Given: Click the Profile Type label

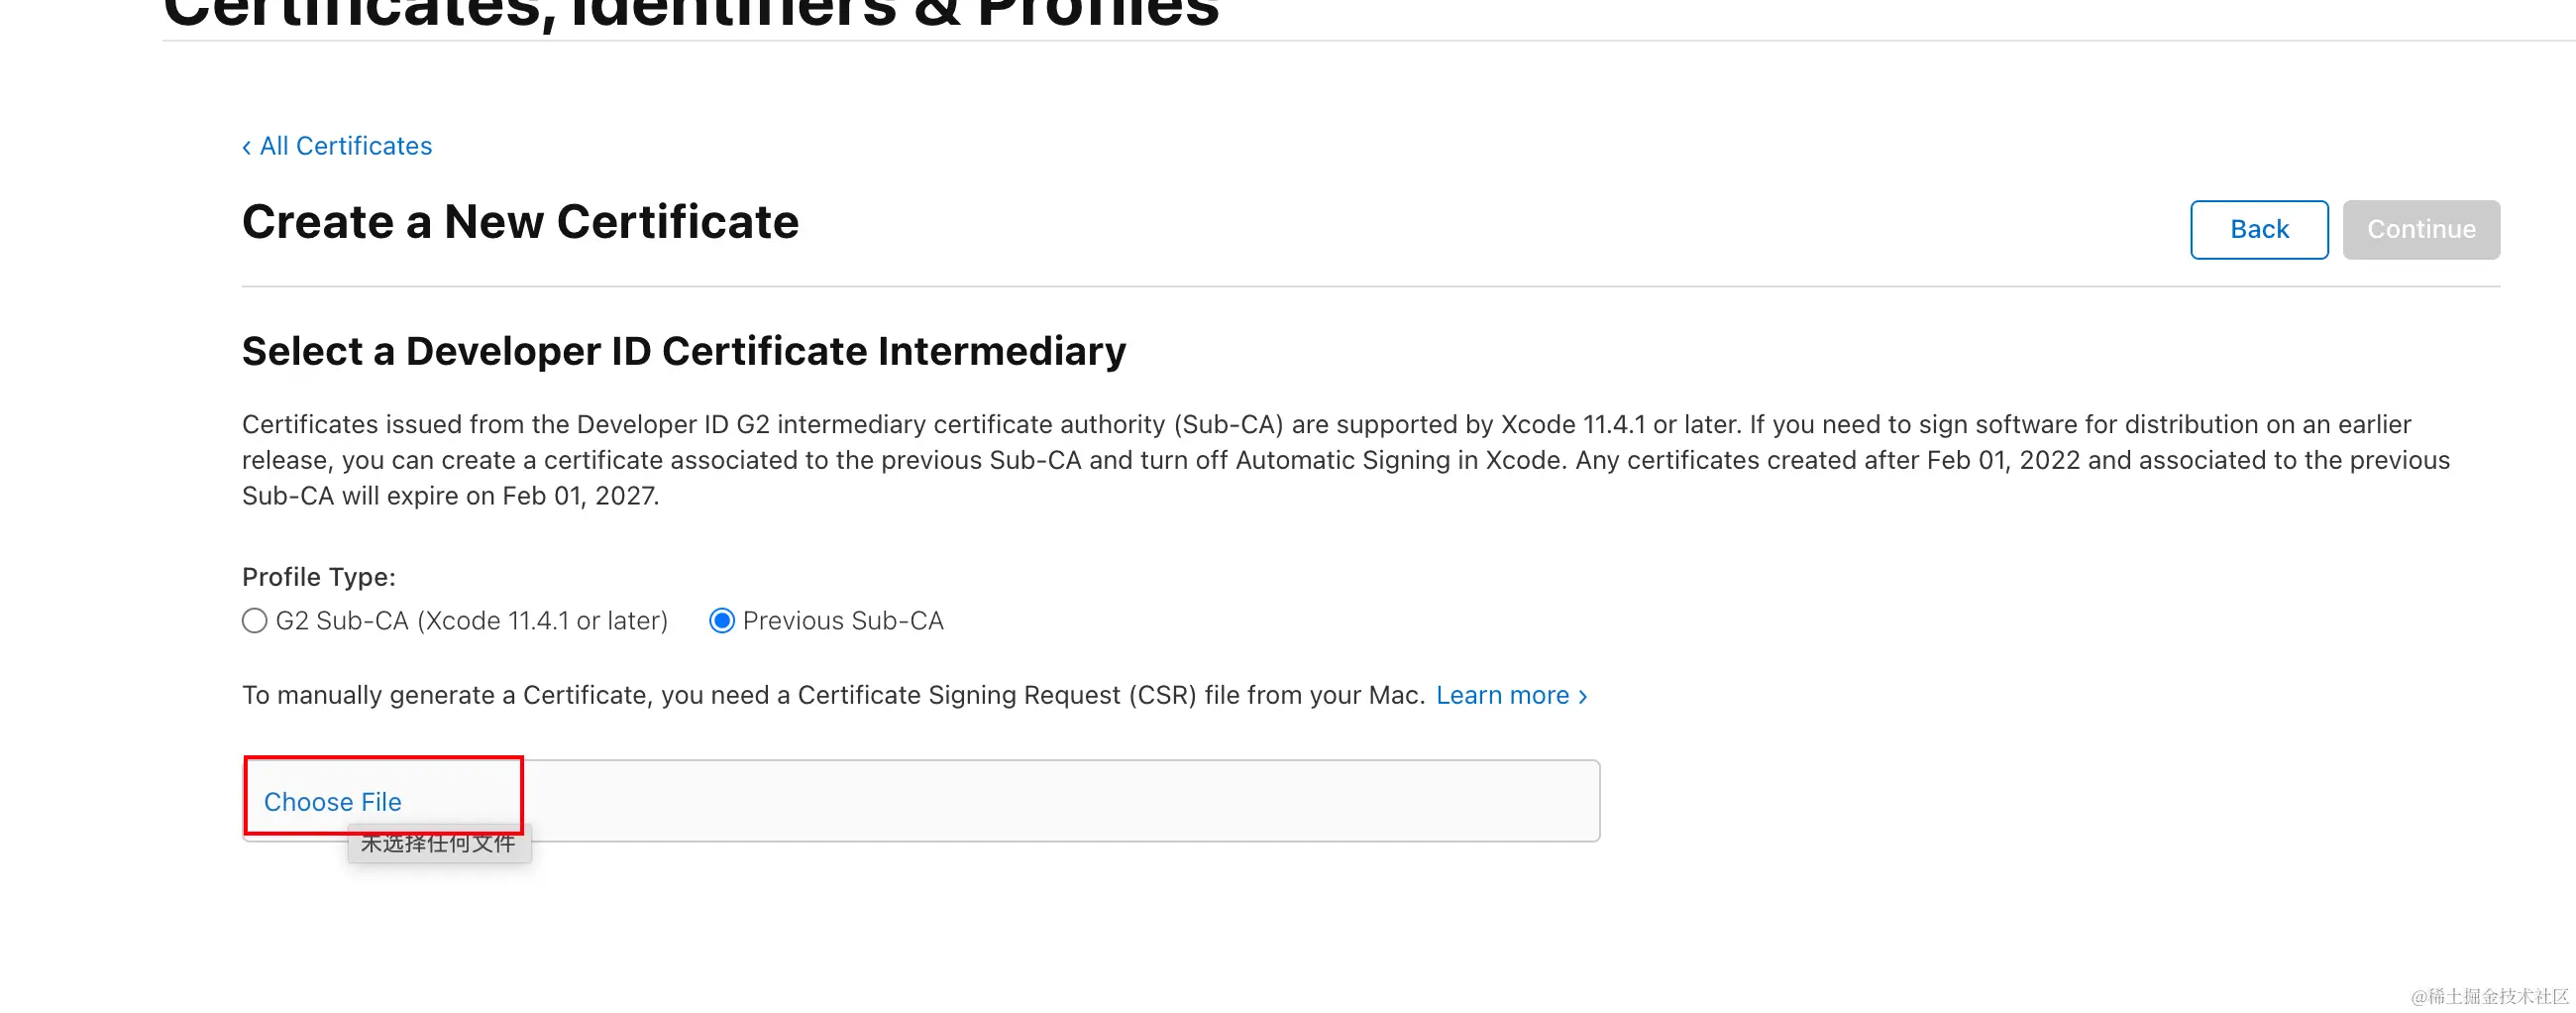Looking at the screenshot, I should tap(318, 577).
